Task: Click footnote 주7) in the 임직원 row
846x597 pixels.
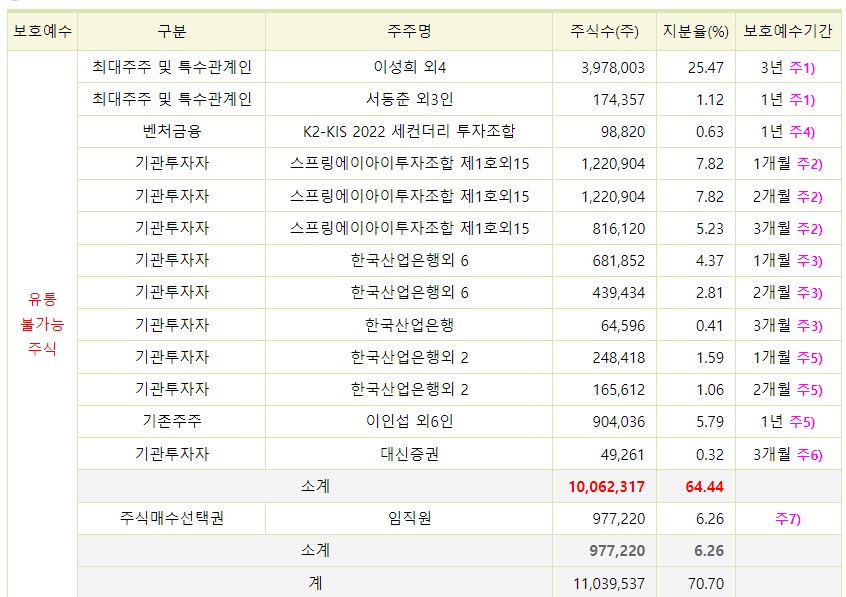Action: 789,519
